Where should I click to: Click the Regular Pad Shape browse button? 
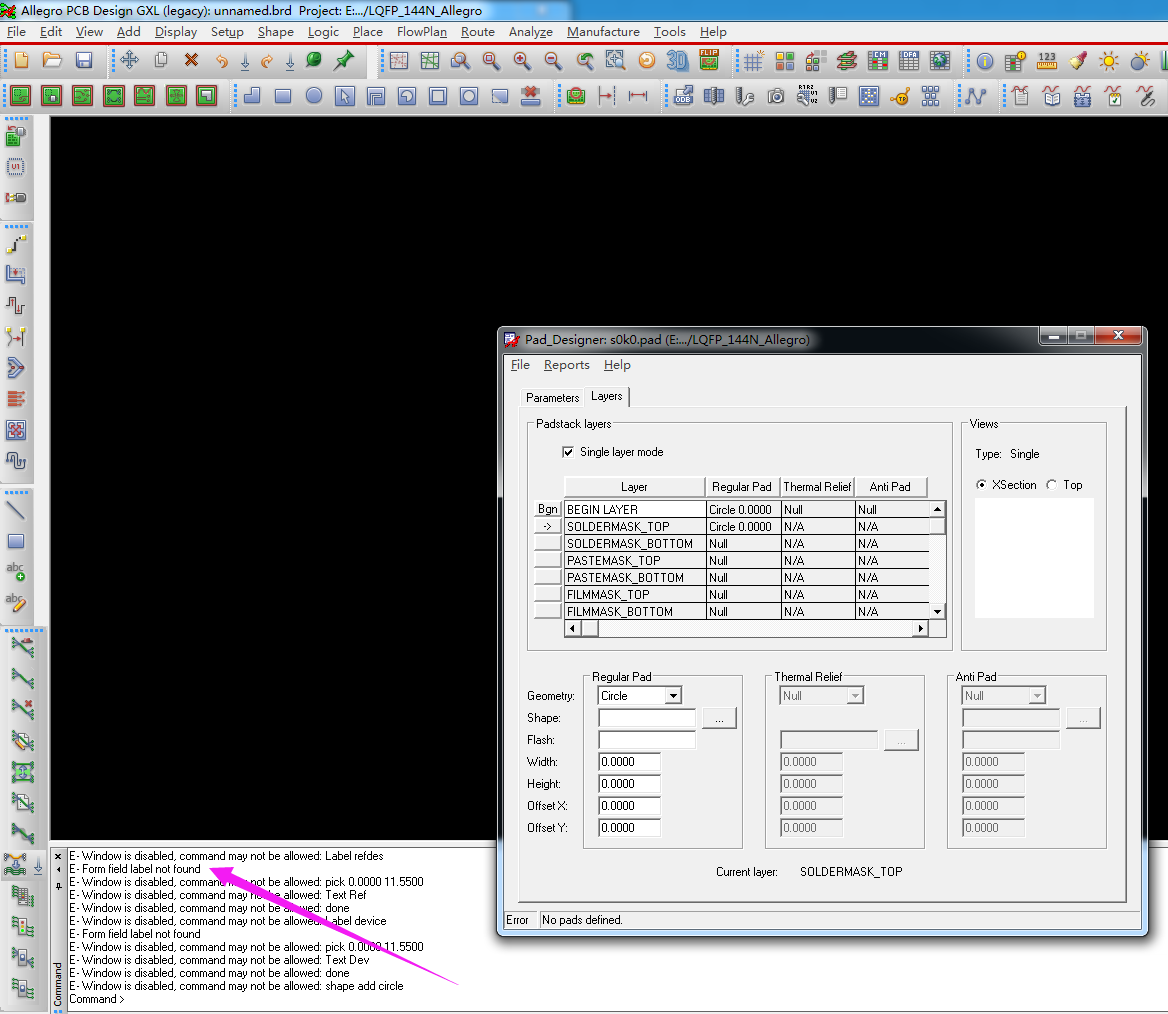[x=719, y=718]
